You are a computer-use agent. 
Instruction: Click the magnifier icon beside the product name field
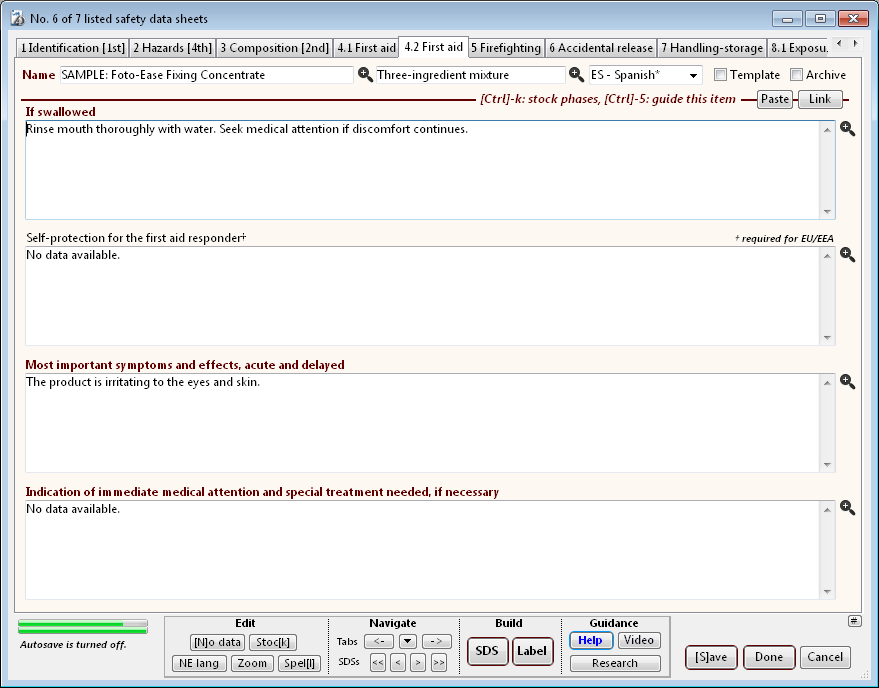pos(365,75)
